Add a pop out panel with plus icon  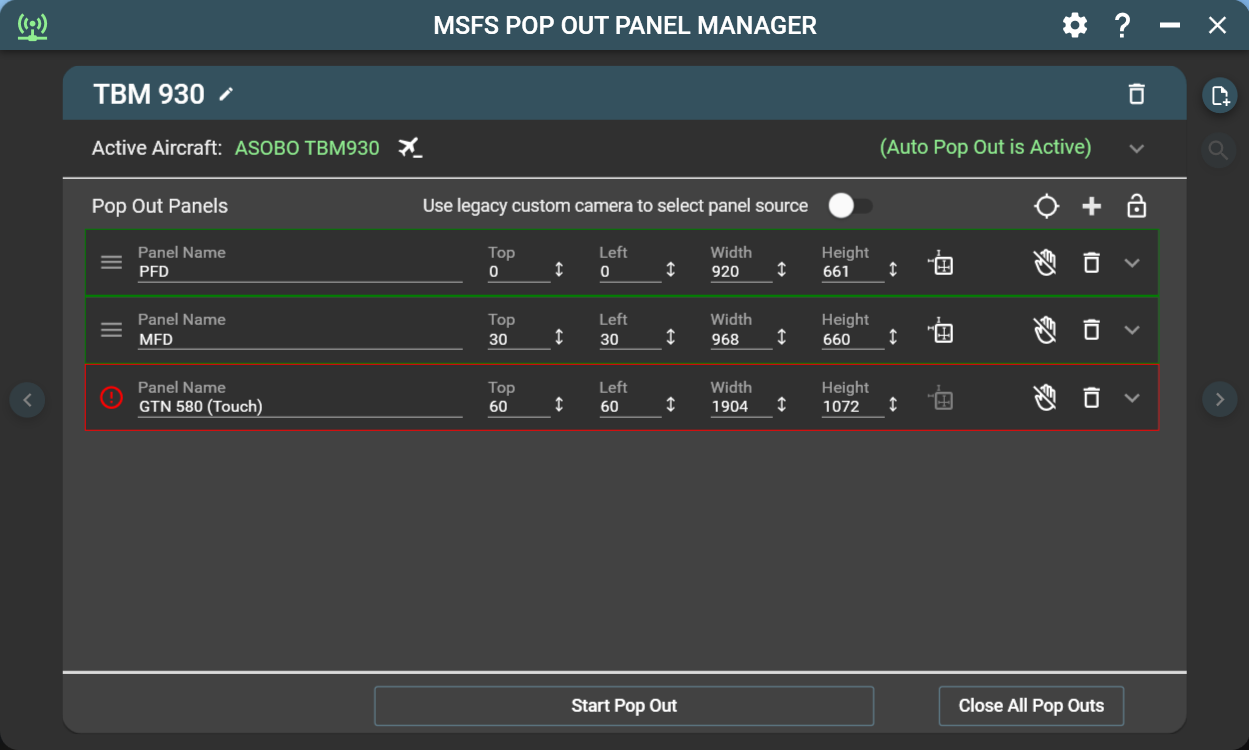(x=1092, y=206)
